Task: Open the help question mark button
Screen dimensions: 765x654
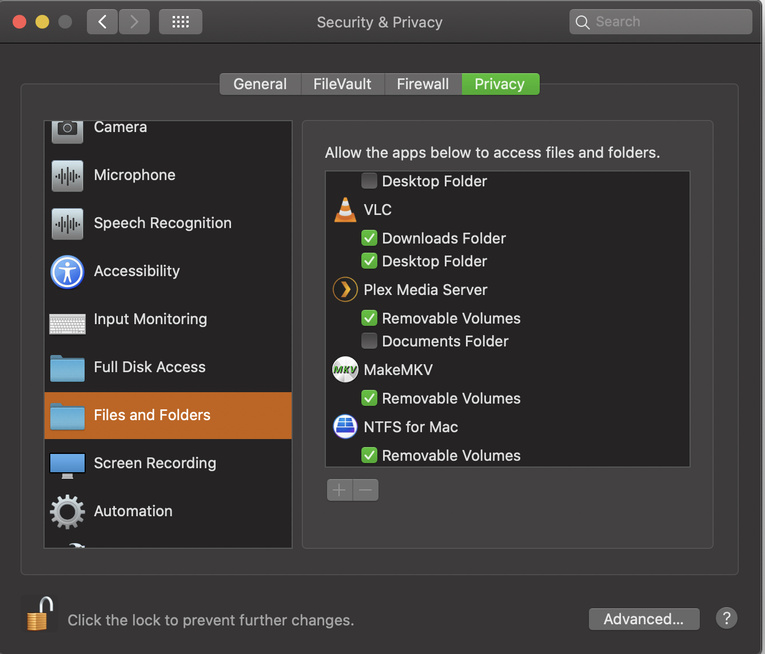Action: 727,618
